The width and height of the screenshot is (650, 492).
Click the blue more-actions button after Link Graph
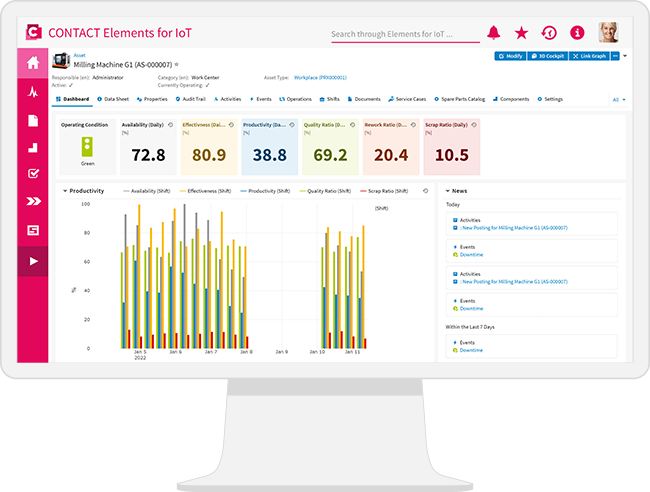[x=615, y=56]
